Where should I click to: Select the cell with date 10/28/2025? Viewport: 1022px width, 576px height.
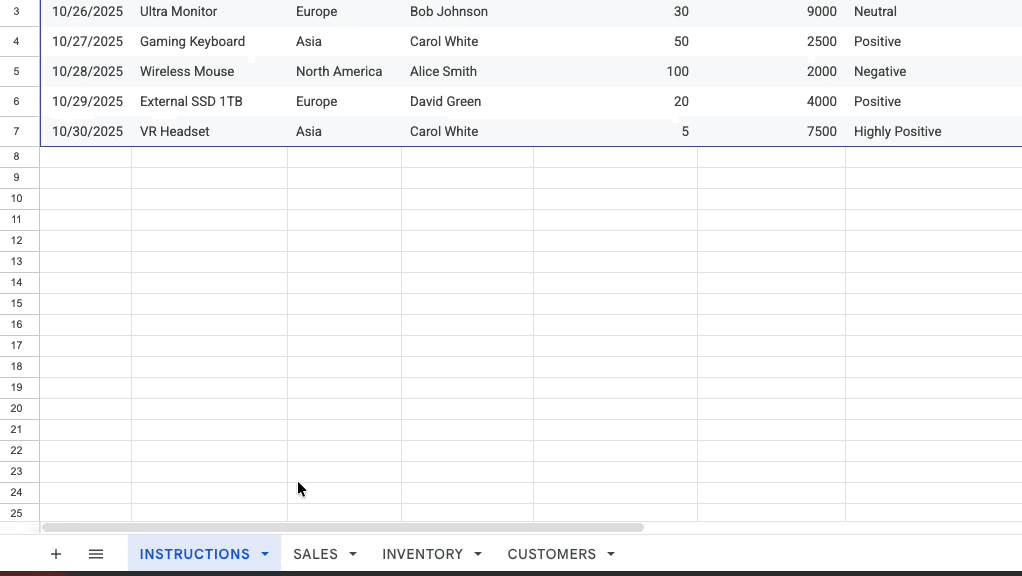click(86, 72)
